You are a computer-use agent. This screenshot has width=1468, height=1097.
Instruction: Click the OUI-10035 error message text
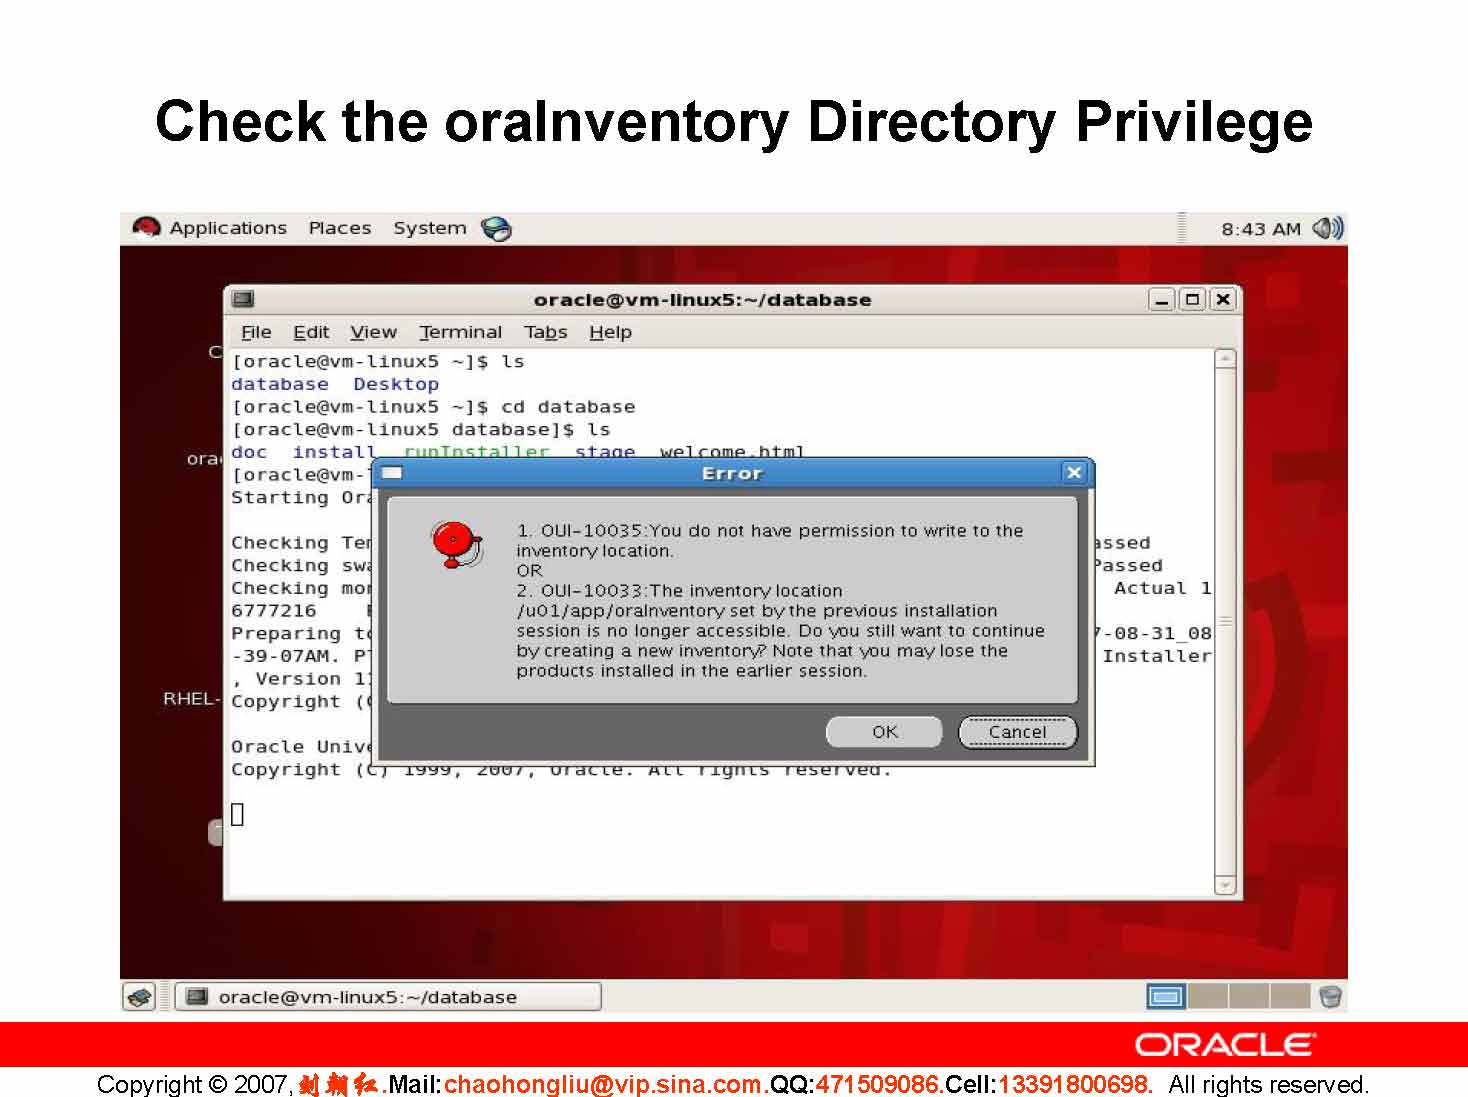(x=769, y=541)
